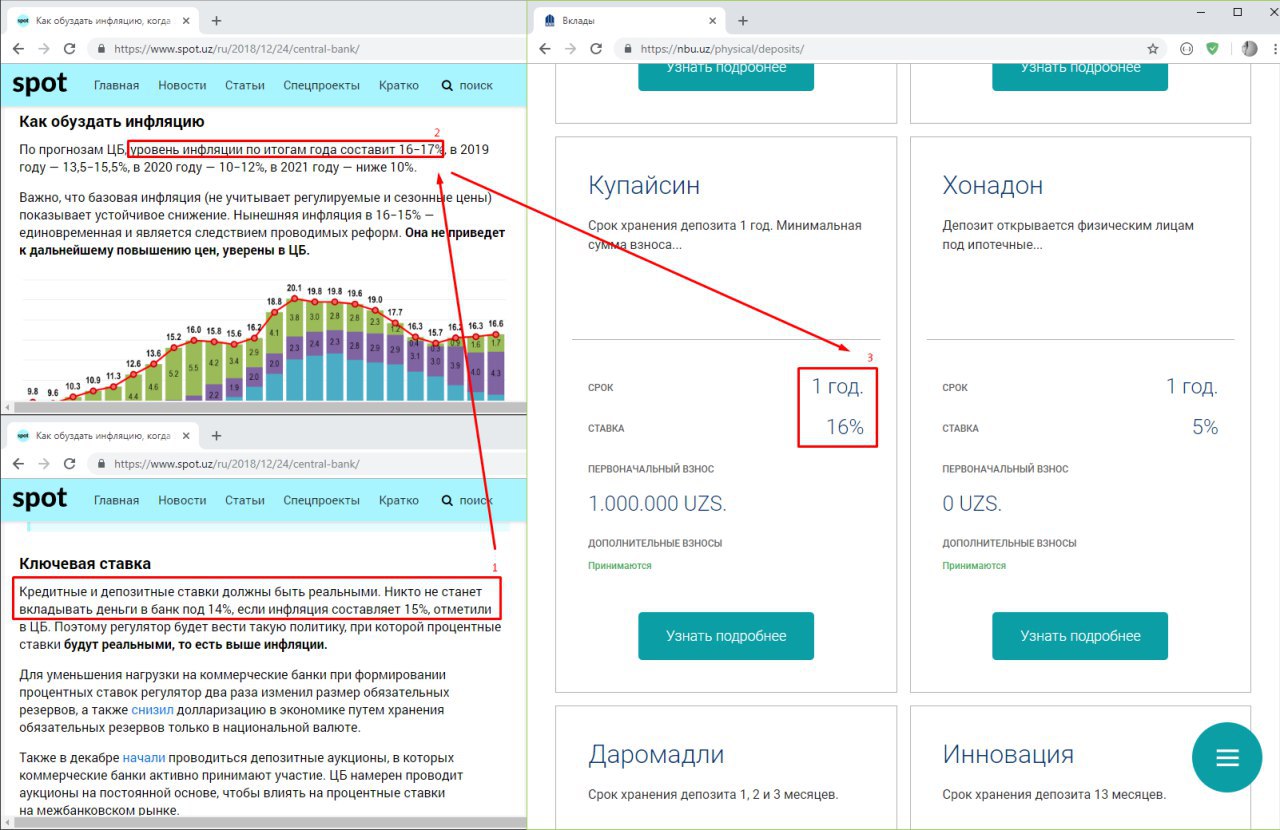Open Спецпроекты in top-left spot navigation
The width and height of the screenshot is (1280, 830).
pos(321,85)
